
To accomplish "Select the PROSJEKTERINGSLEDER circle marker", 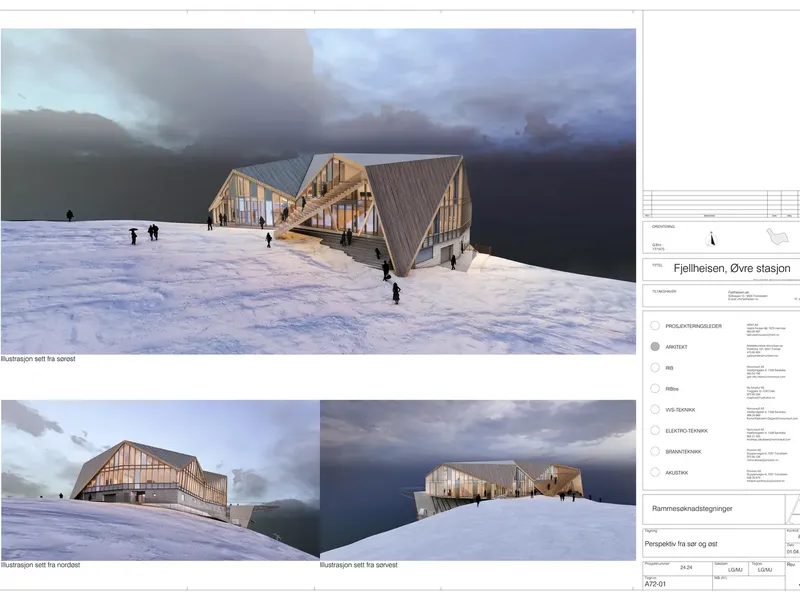I will pos(655,326).
